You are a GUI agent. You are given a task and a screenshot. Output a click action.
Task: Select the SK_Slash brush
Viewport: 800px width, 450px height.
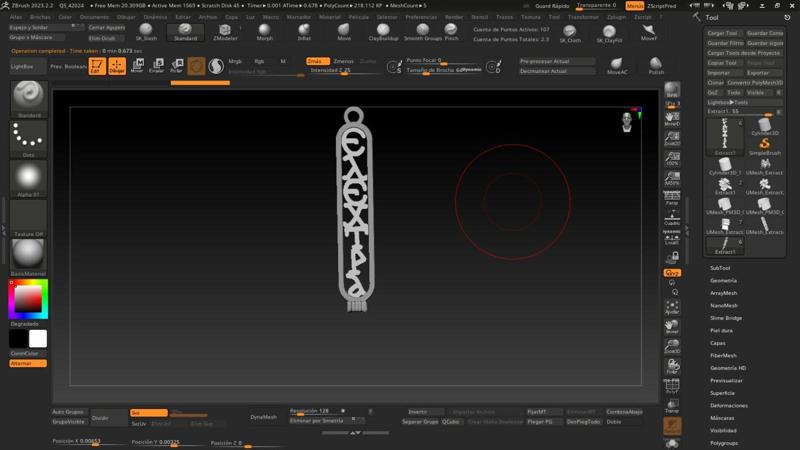146,32
